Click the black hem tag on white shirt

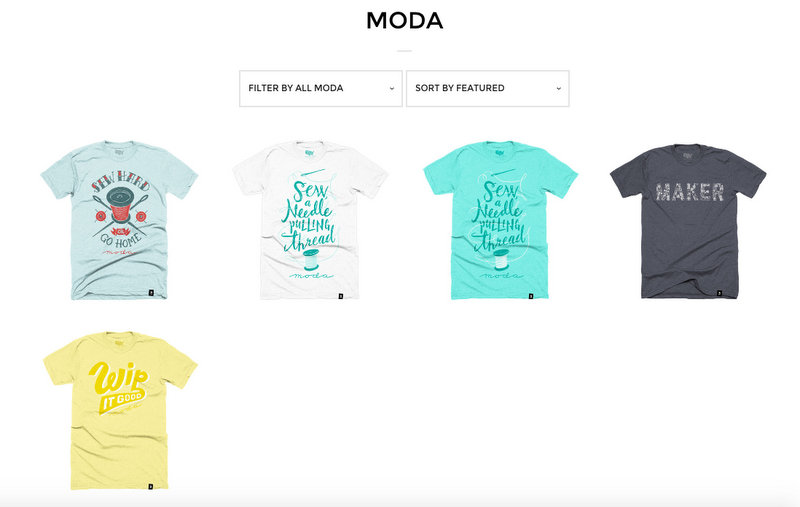coord(341,296)
